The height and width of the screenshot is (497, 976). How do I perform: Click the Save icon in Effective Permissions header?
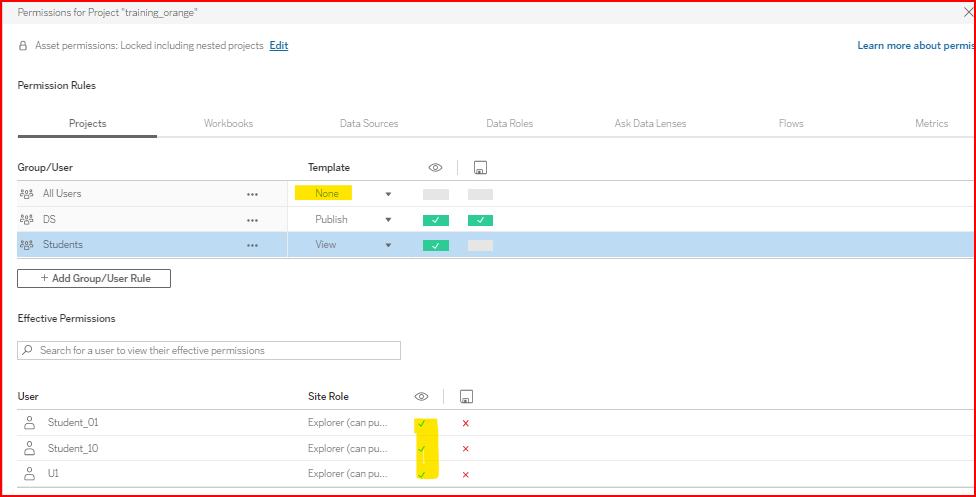click(x=465, y=397)
